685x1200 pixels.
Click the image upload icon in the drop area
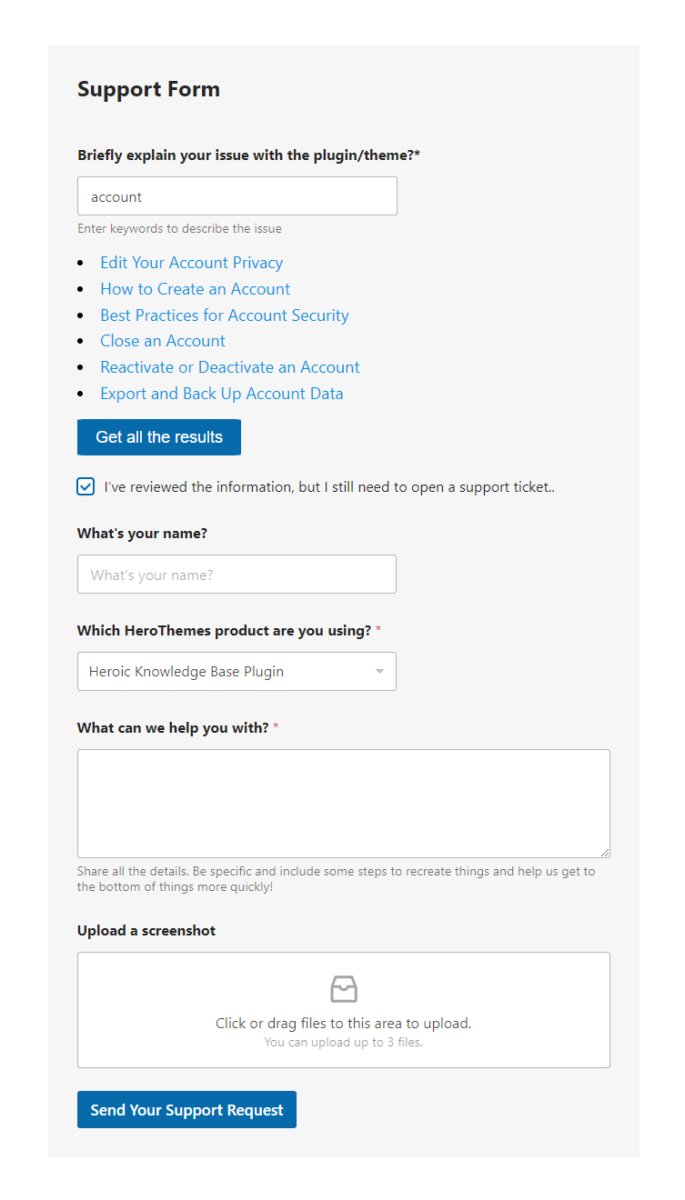(343, 988)
